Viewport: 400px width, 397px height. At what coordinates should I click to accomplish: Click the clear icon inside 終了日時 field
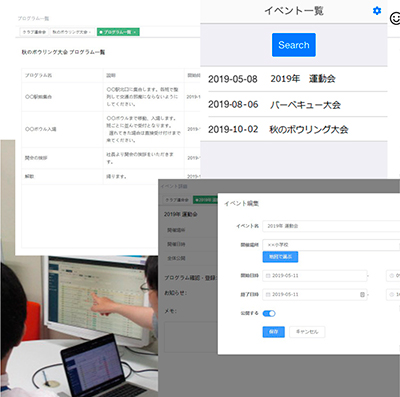pos(362,295)
